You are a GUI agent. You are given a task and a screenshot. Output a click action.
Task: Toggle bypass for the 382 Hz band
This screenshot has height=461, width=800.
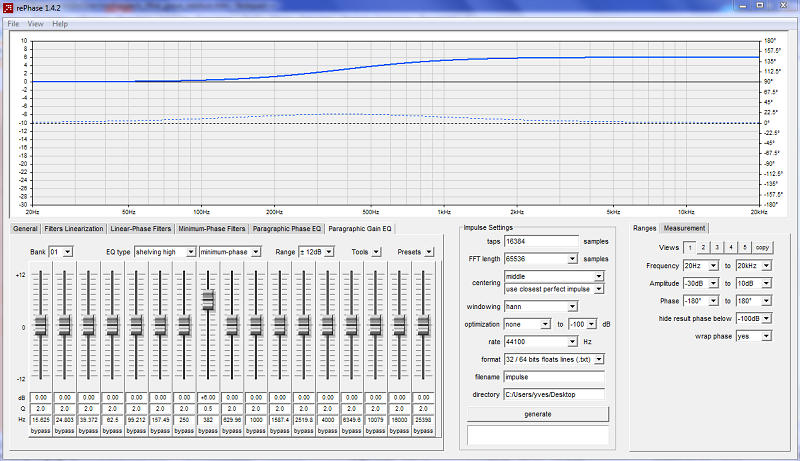[208, 431]
